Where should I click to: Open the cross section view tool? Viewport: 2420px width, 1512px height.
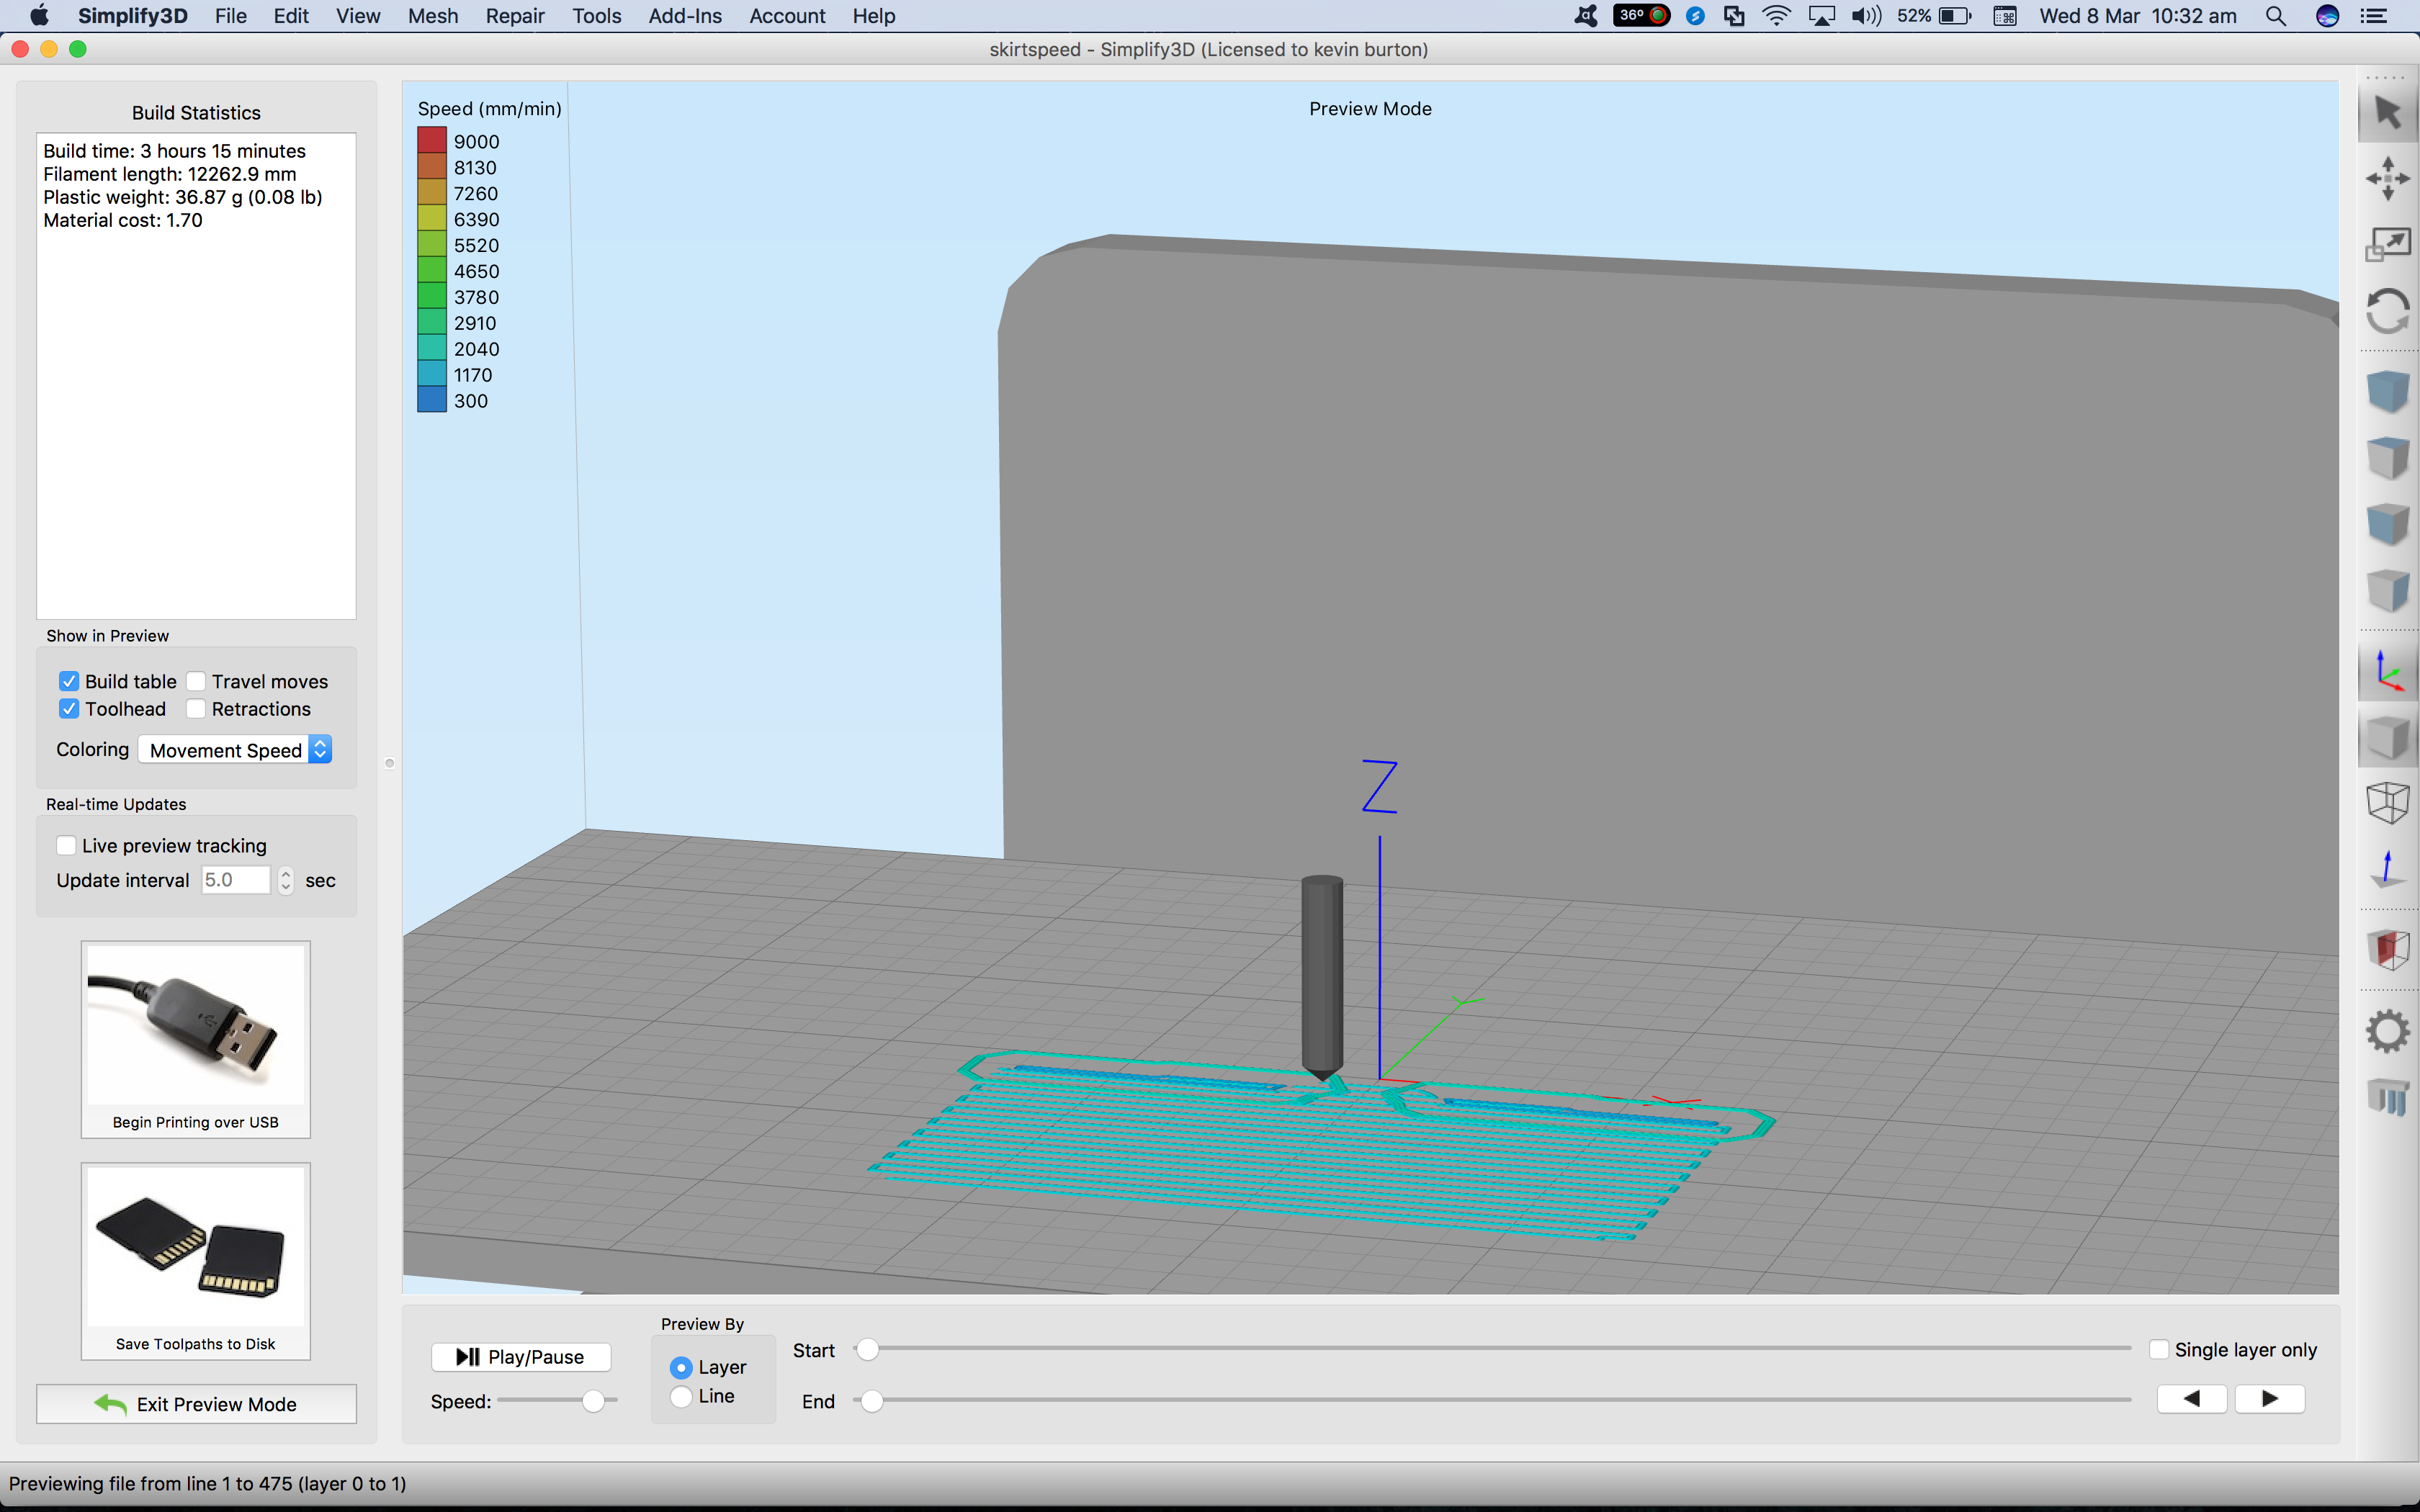2387,949
